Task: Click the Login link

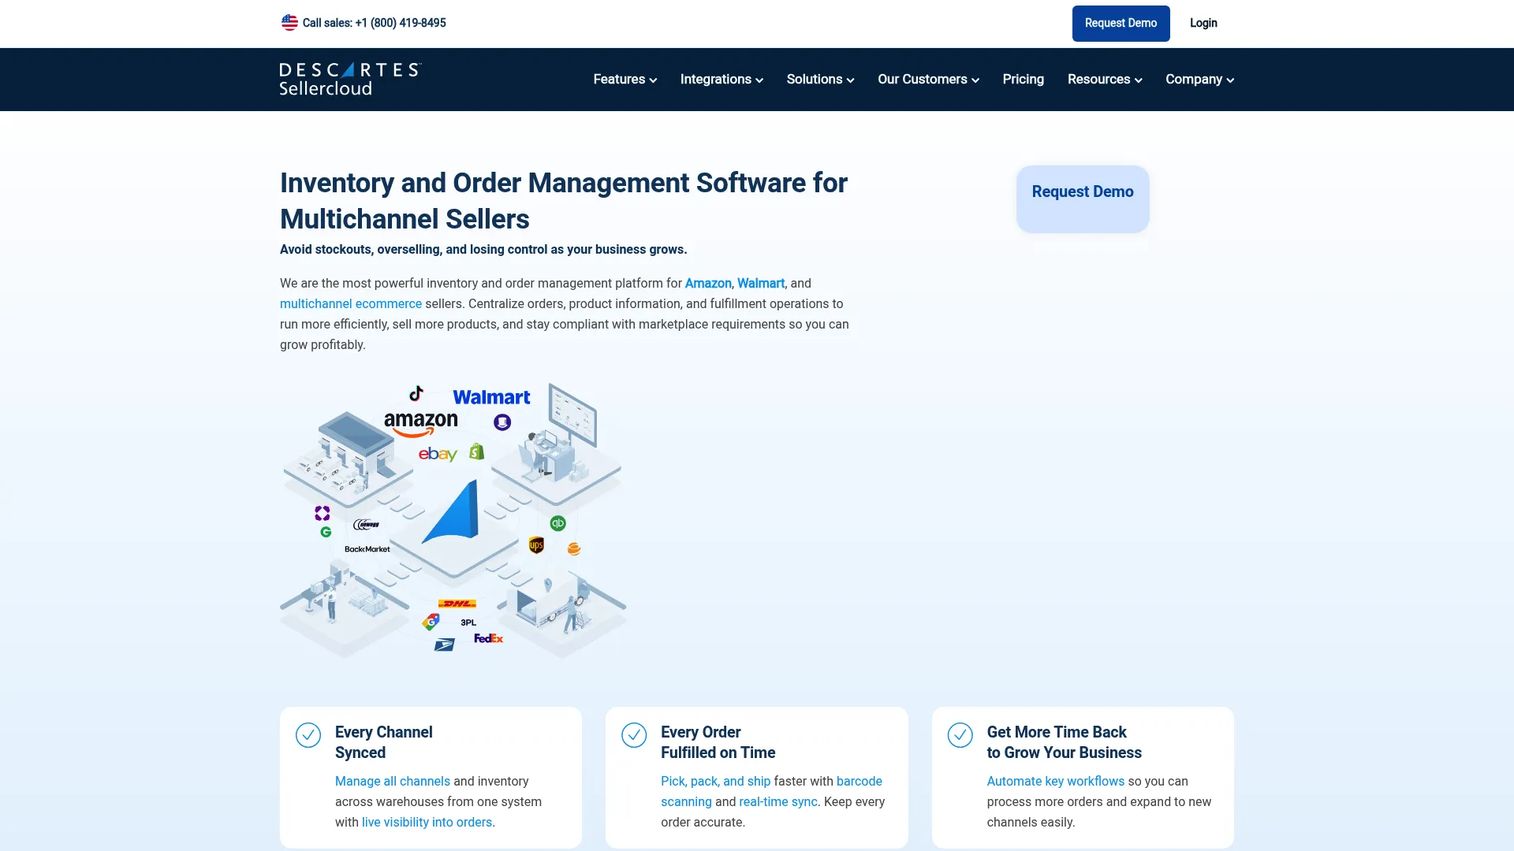Action: pyautogui.click(x=1203, y=23)
